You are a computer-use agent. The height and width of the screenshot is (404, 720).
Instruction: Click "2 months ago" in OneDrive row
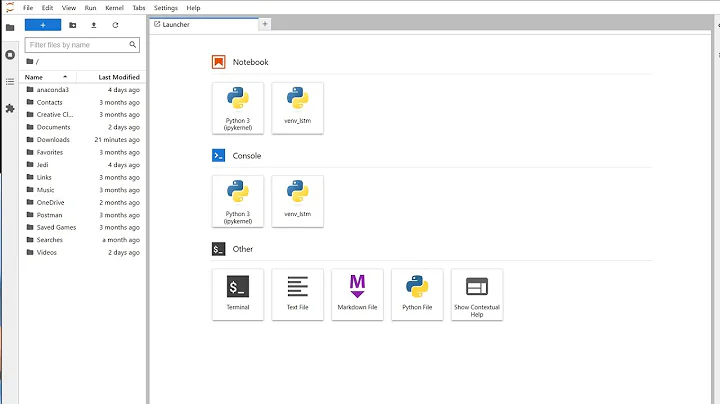(x=119, y=202)
